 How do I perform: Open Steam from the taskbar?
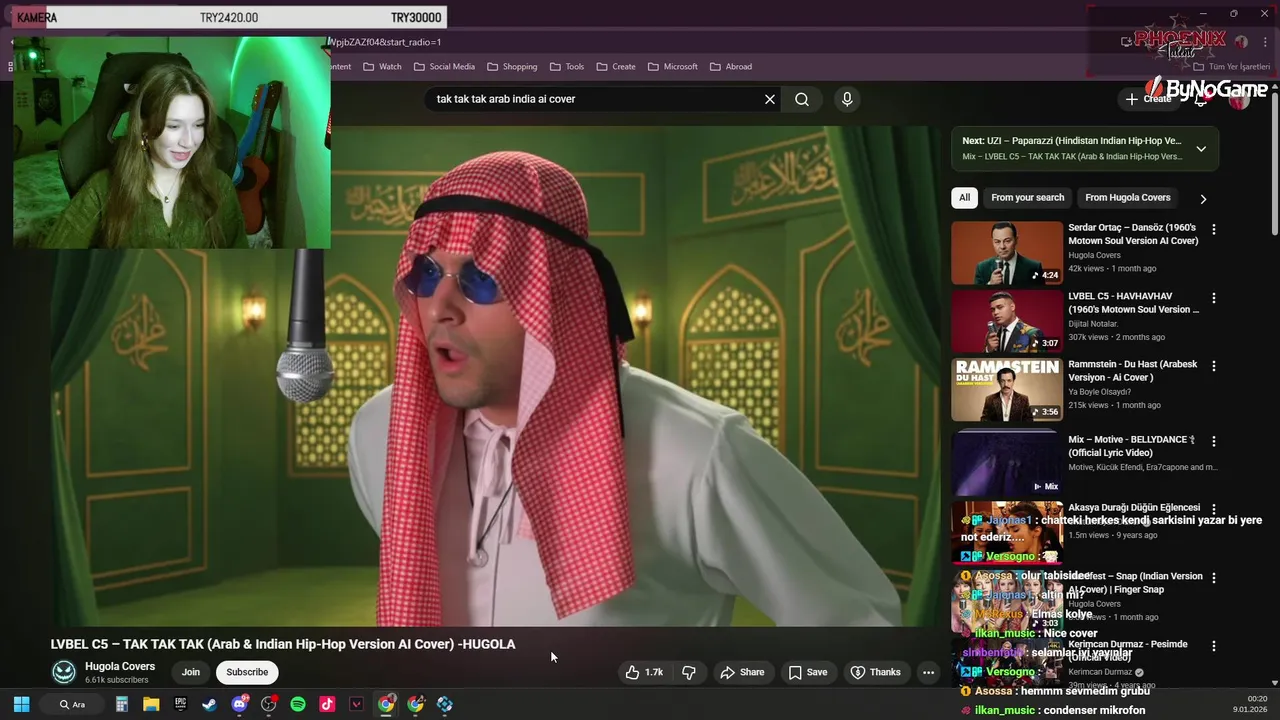point(209,704)
